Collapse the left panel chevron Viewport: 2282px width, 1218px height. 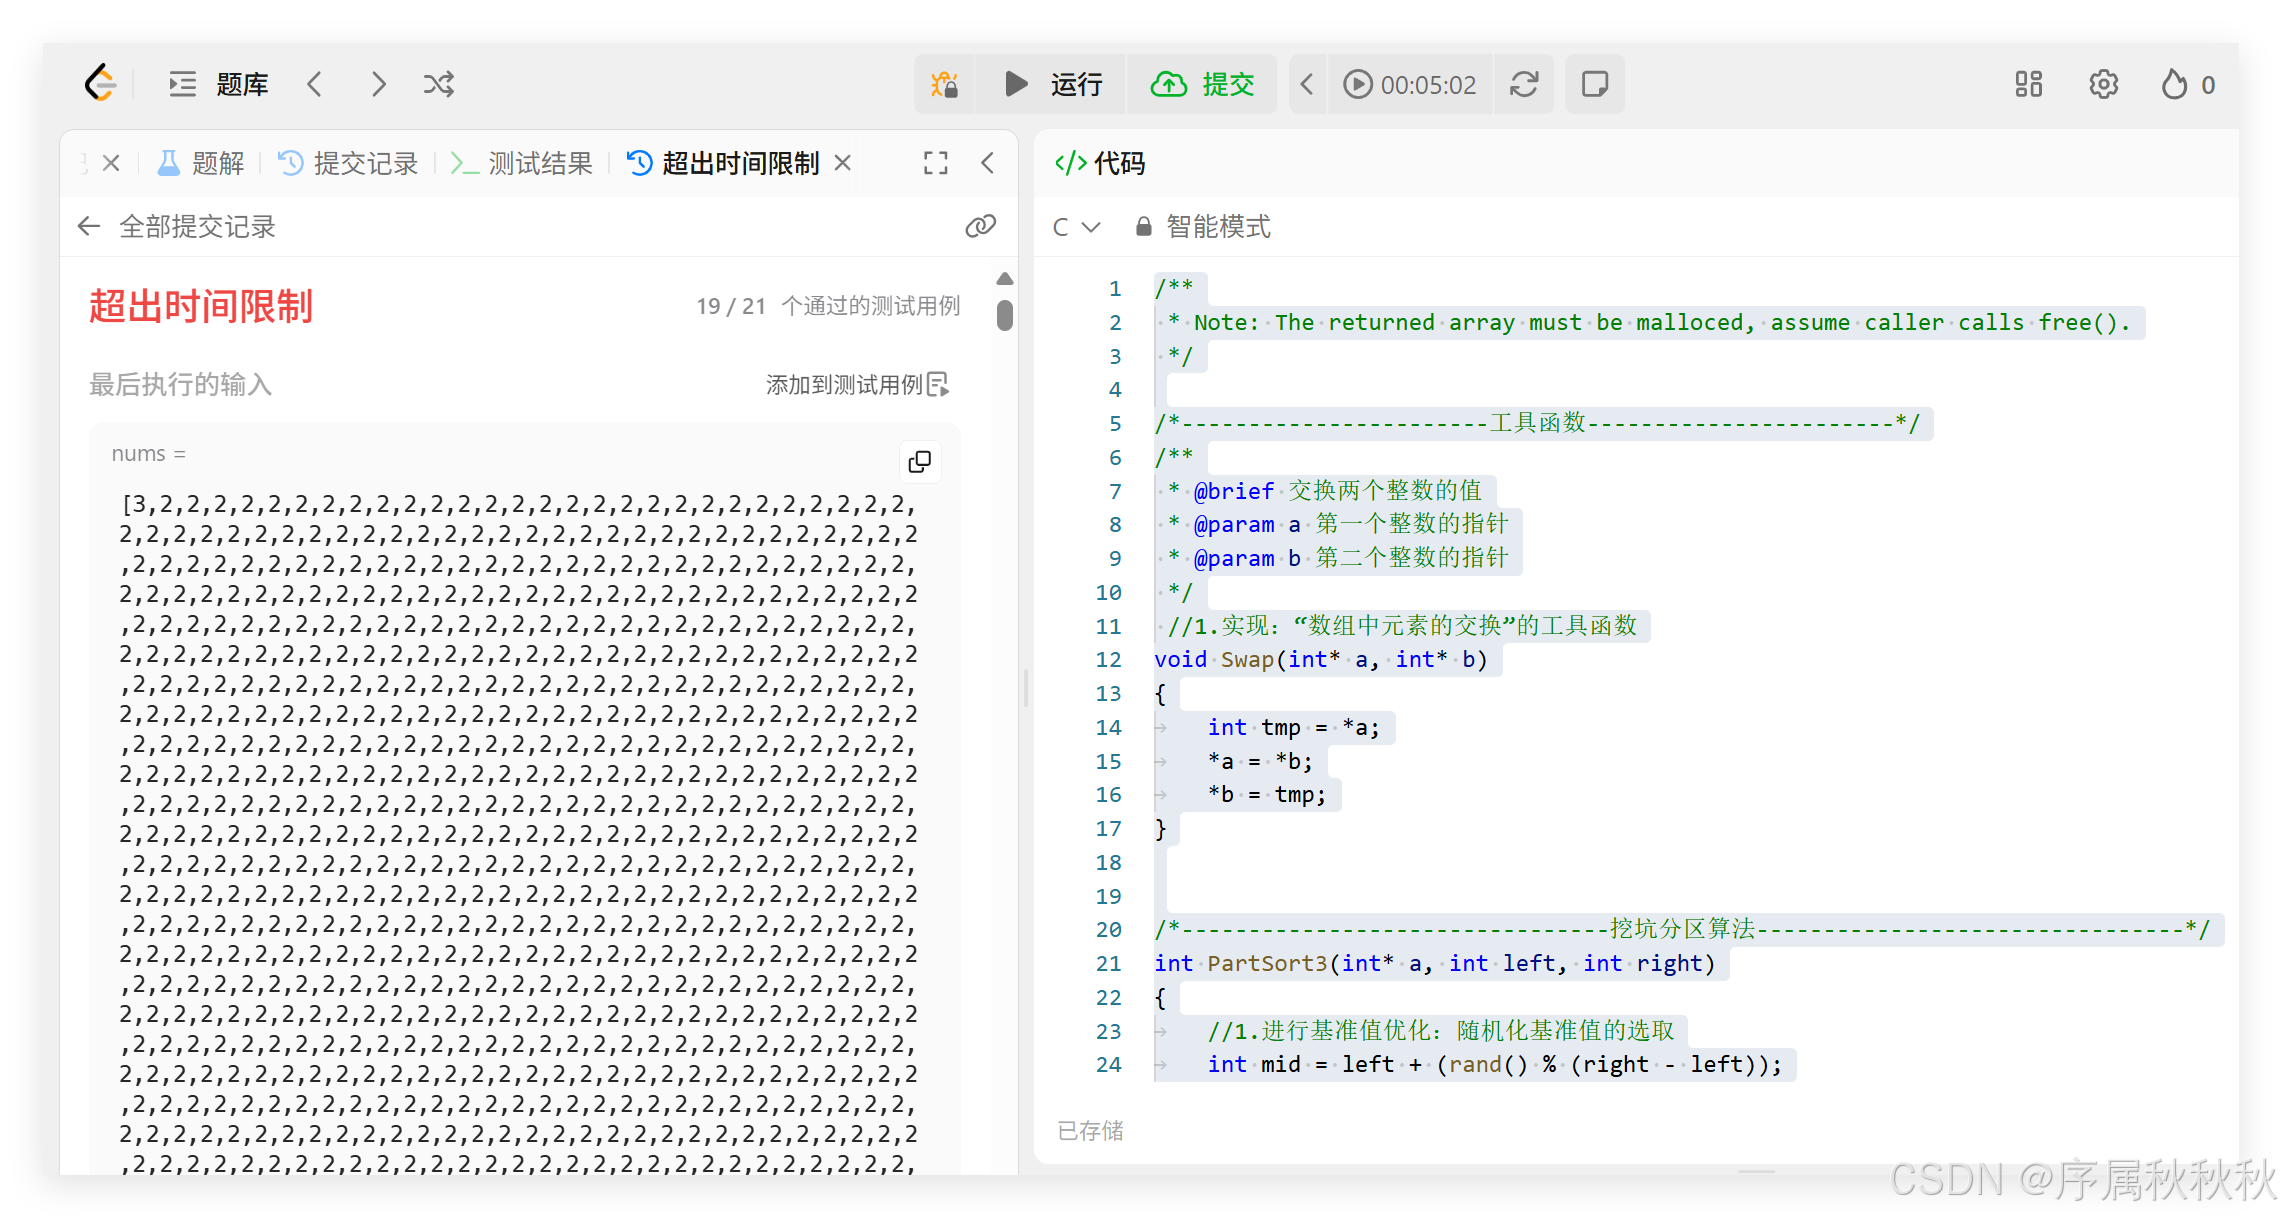988,163
